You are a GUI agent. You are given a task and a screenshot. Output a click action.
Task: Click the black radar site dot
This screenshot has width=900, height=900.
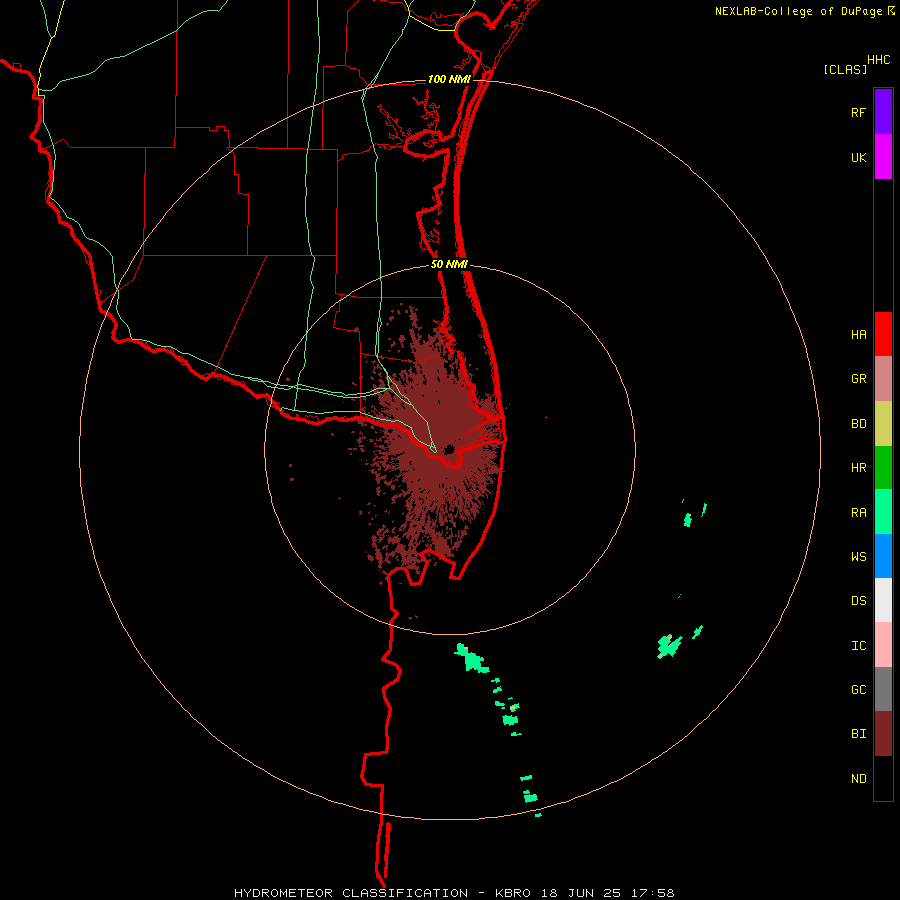[x=449, y=449]
